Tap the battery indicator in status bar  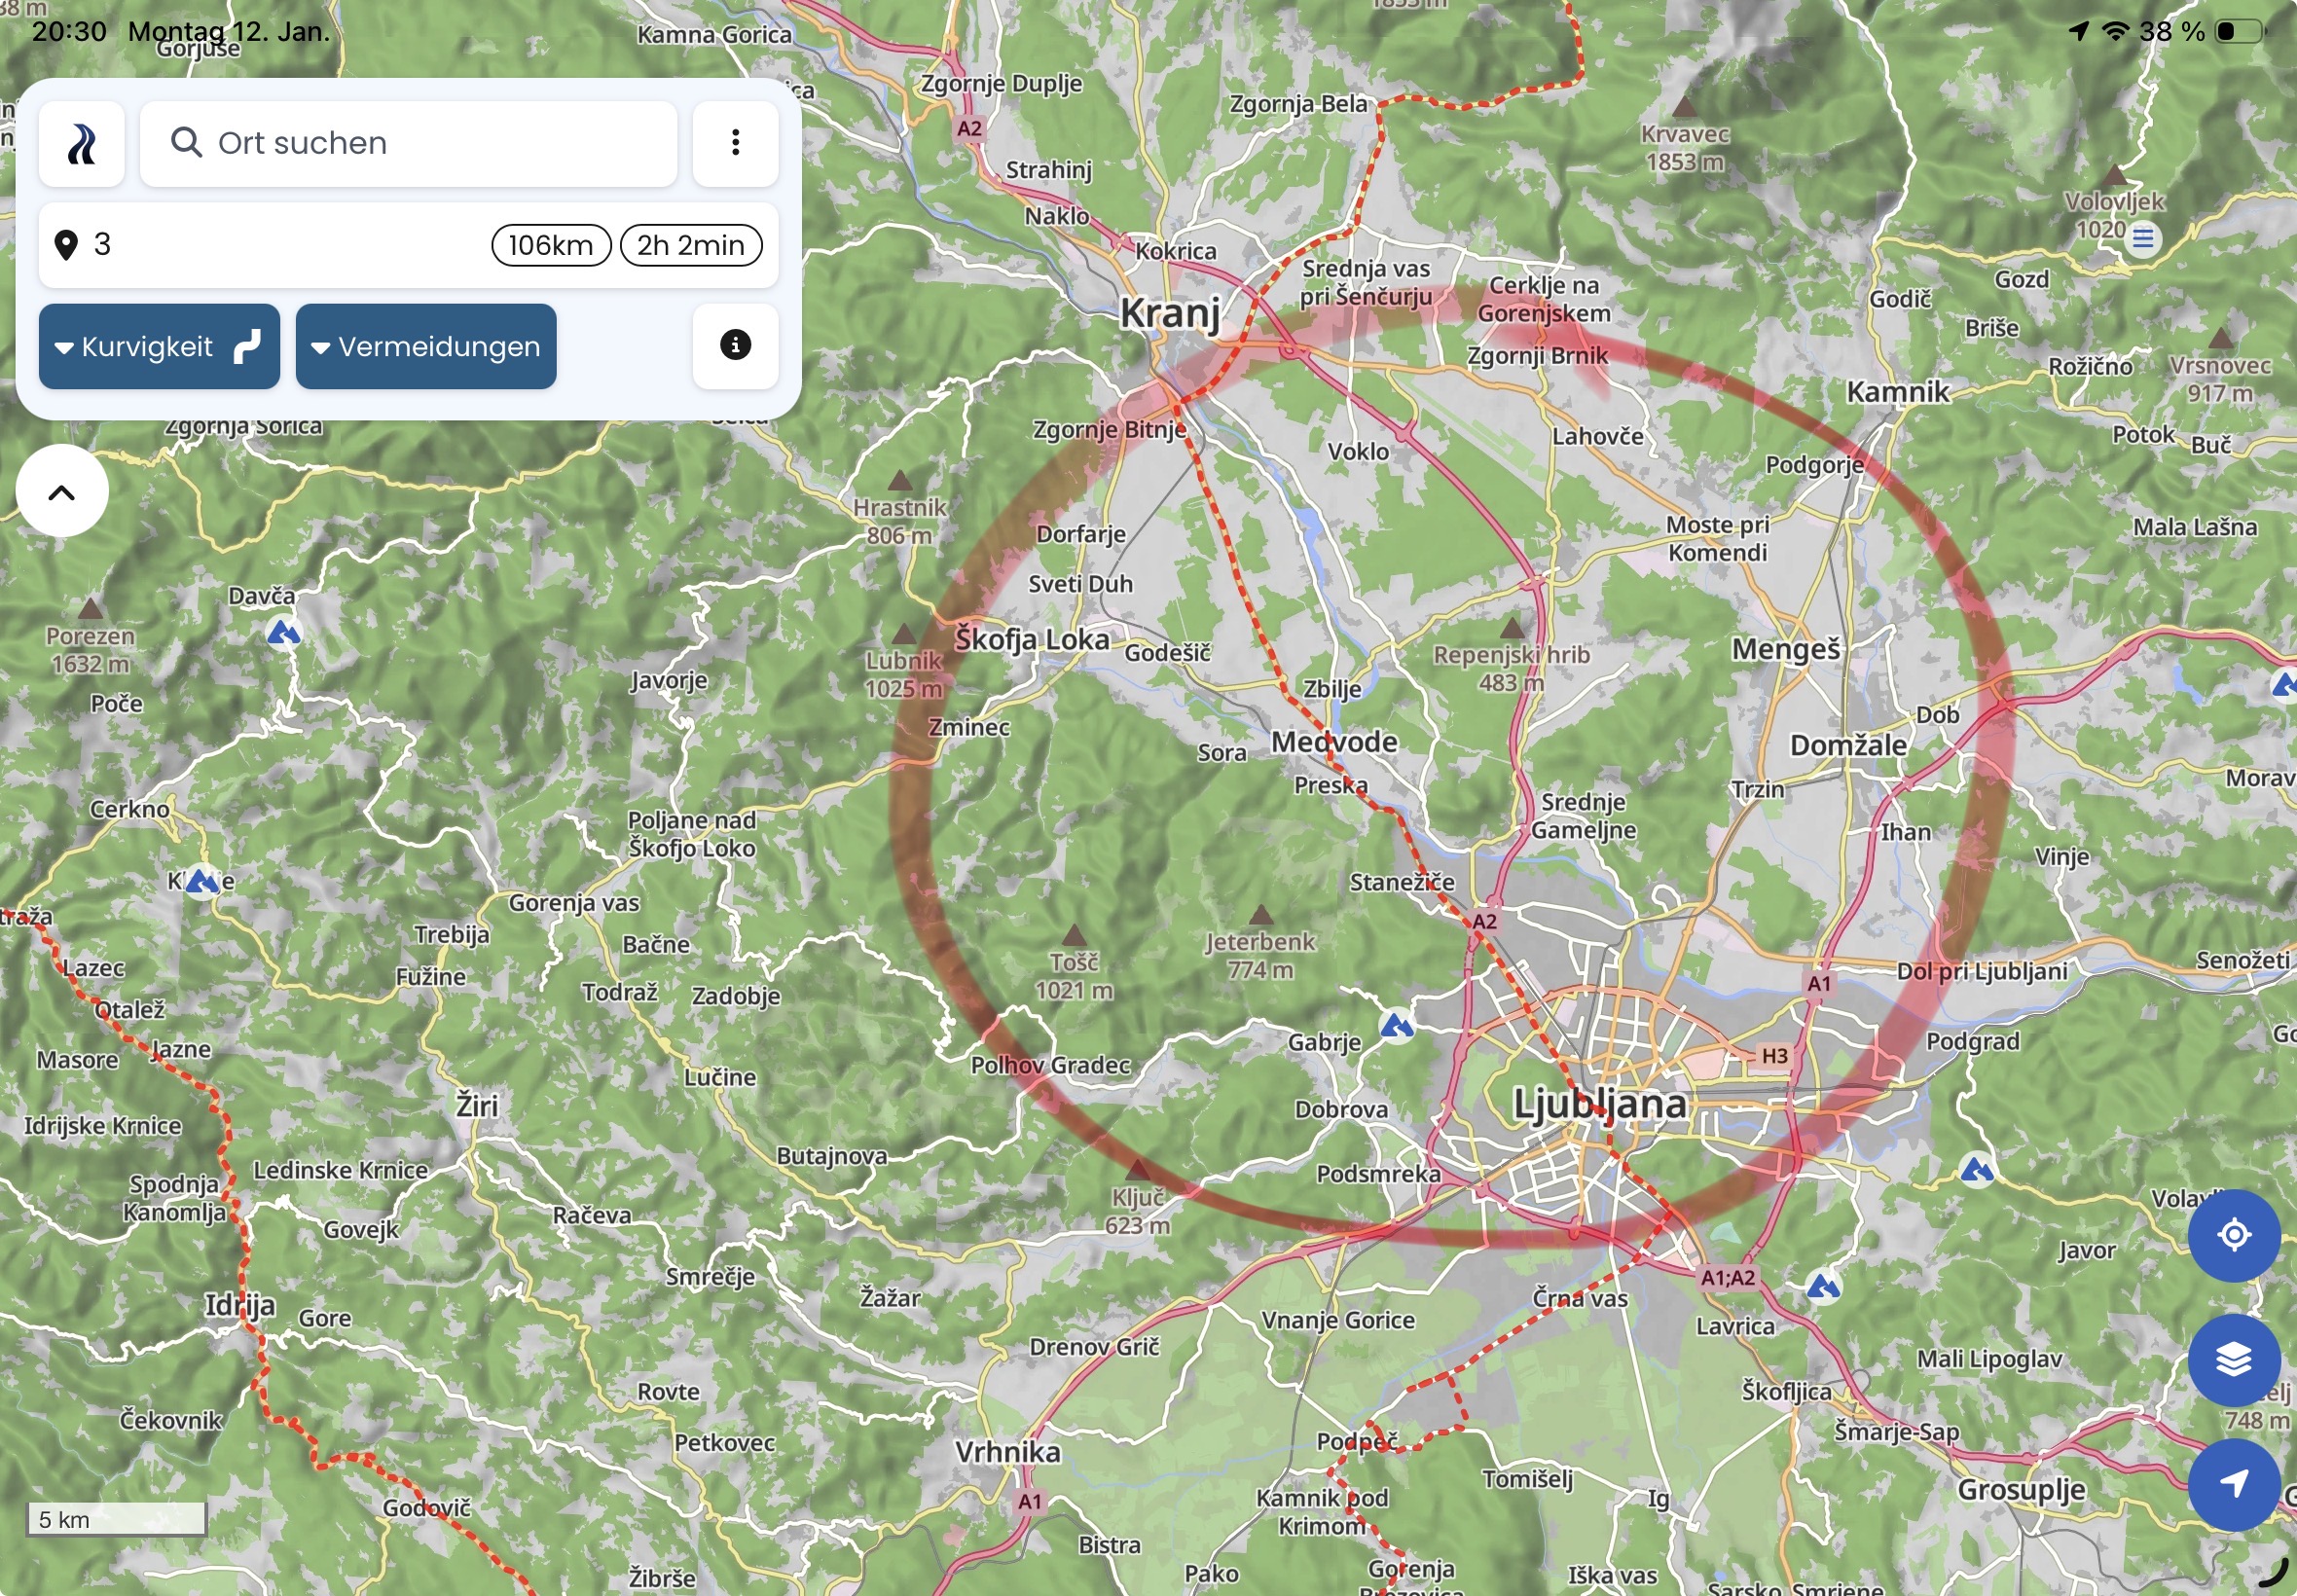tap(2238, 31)
